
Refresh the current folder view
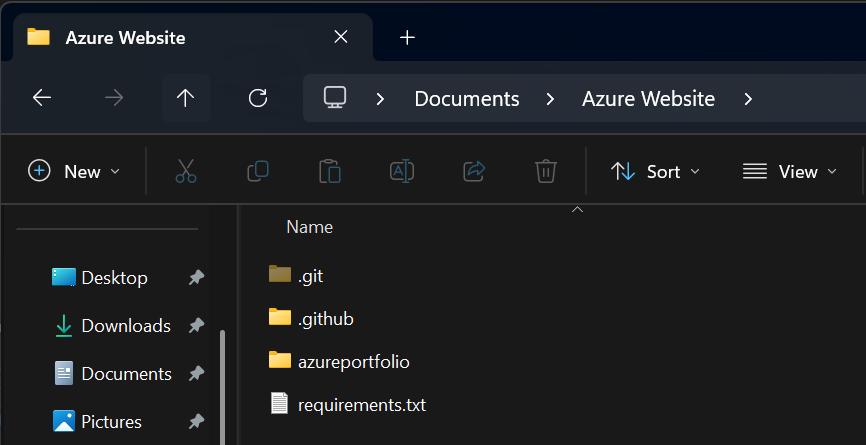[x=258, y=98]
